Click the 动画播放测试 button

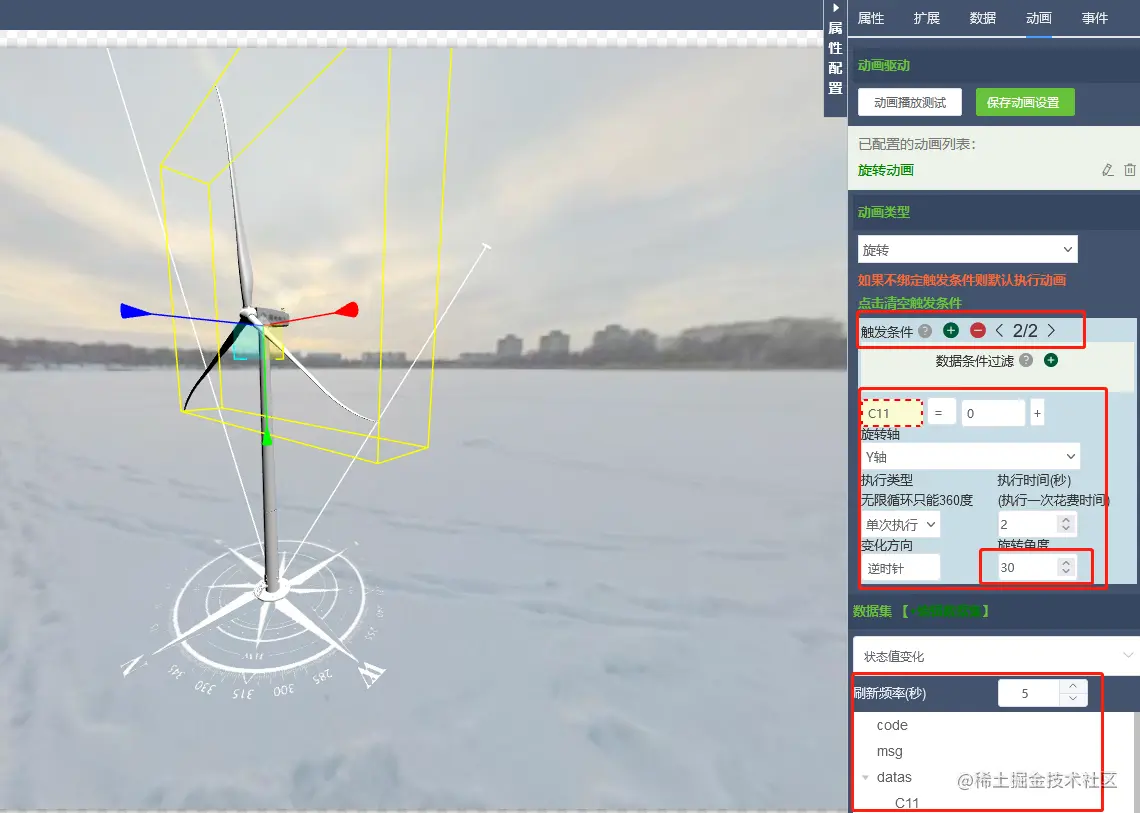(910, 103)
